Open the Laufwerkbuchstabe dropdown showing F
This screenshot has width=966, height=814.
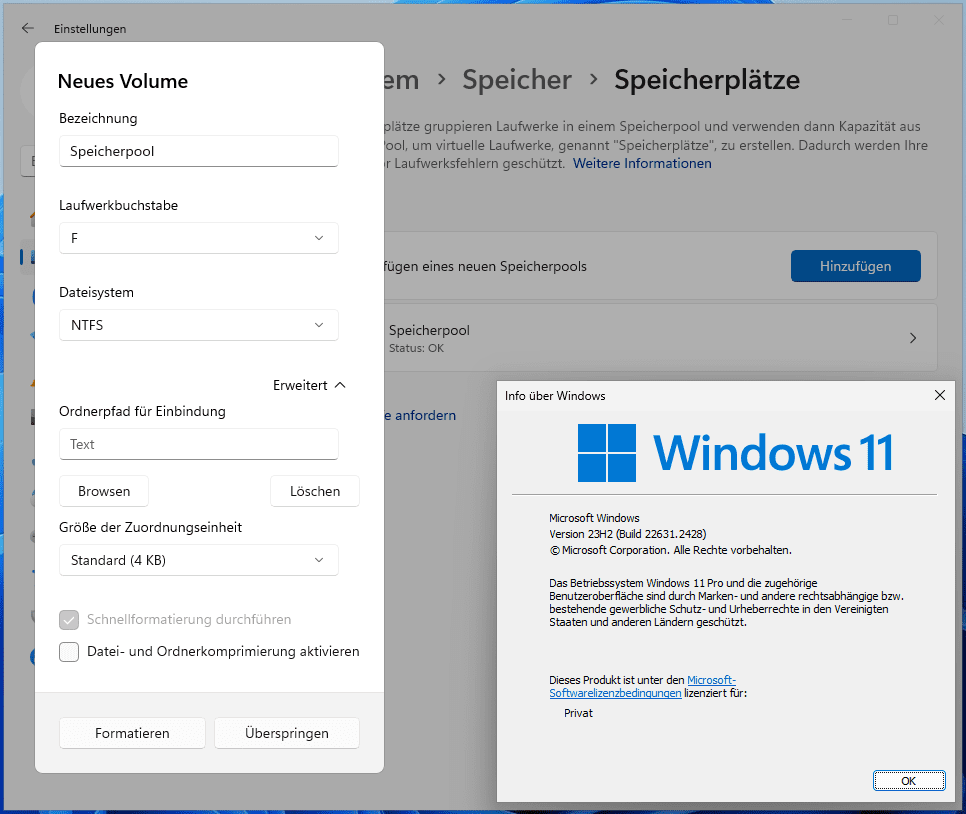click(198, 238)
